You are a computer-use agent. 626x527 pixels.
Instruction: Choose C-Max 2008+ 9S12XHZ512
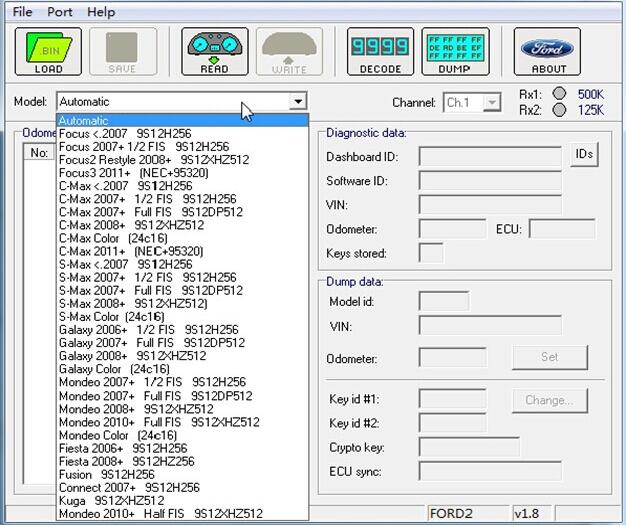click(182, 225)
